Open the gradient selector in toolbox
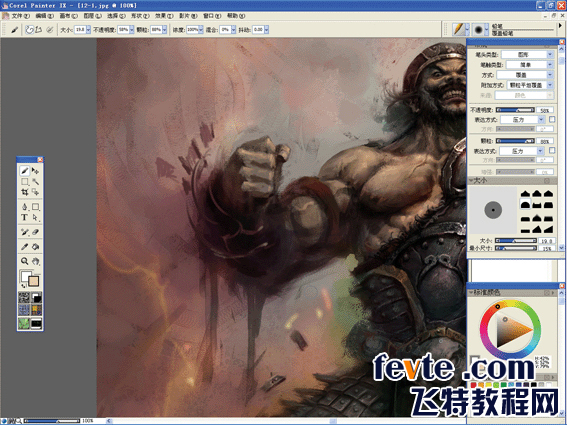Viewport: 567px width, 425px height. (x=36, y=297)
